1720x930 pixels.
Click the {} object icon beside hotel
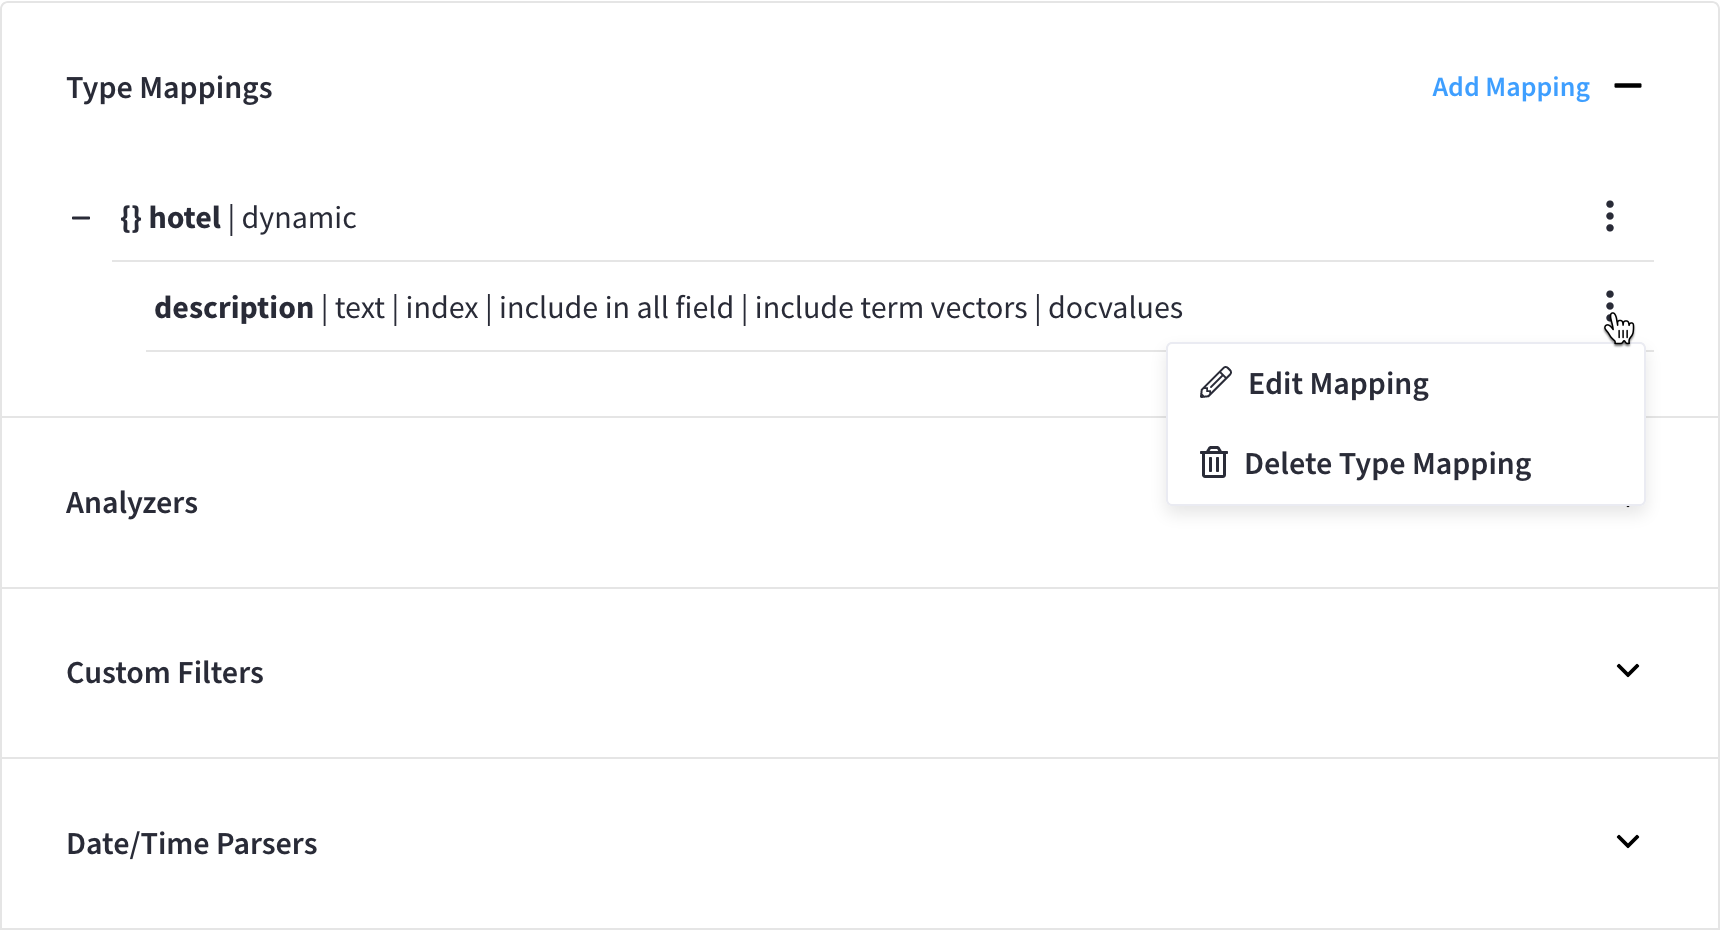[x=128, y=217]
